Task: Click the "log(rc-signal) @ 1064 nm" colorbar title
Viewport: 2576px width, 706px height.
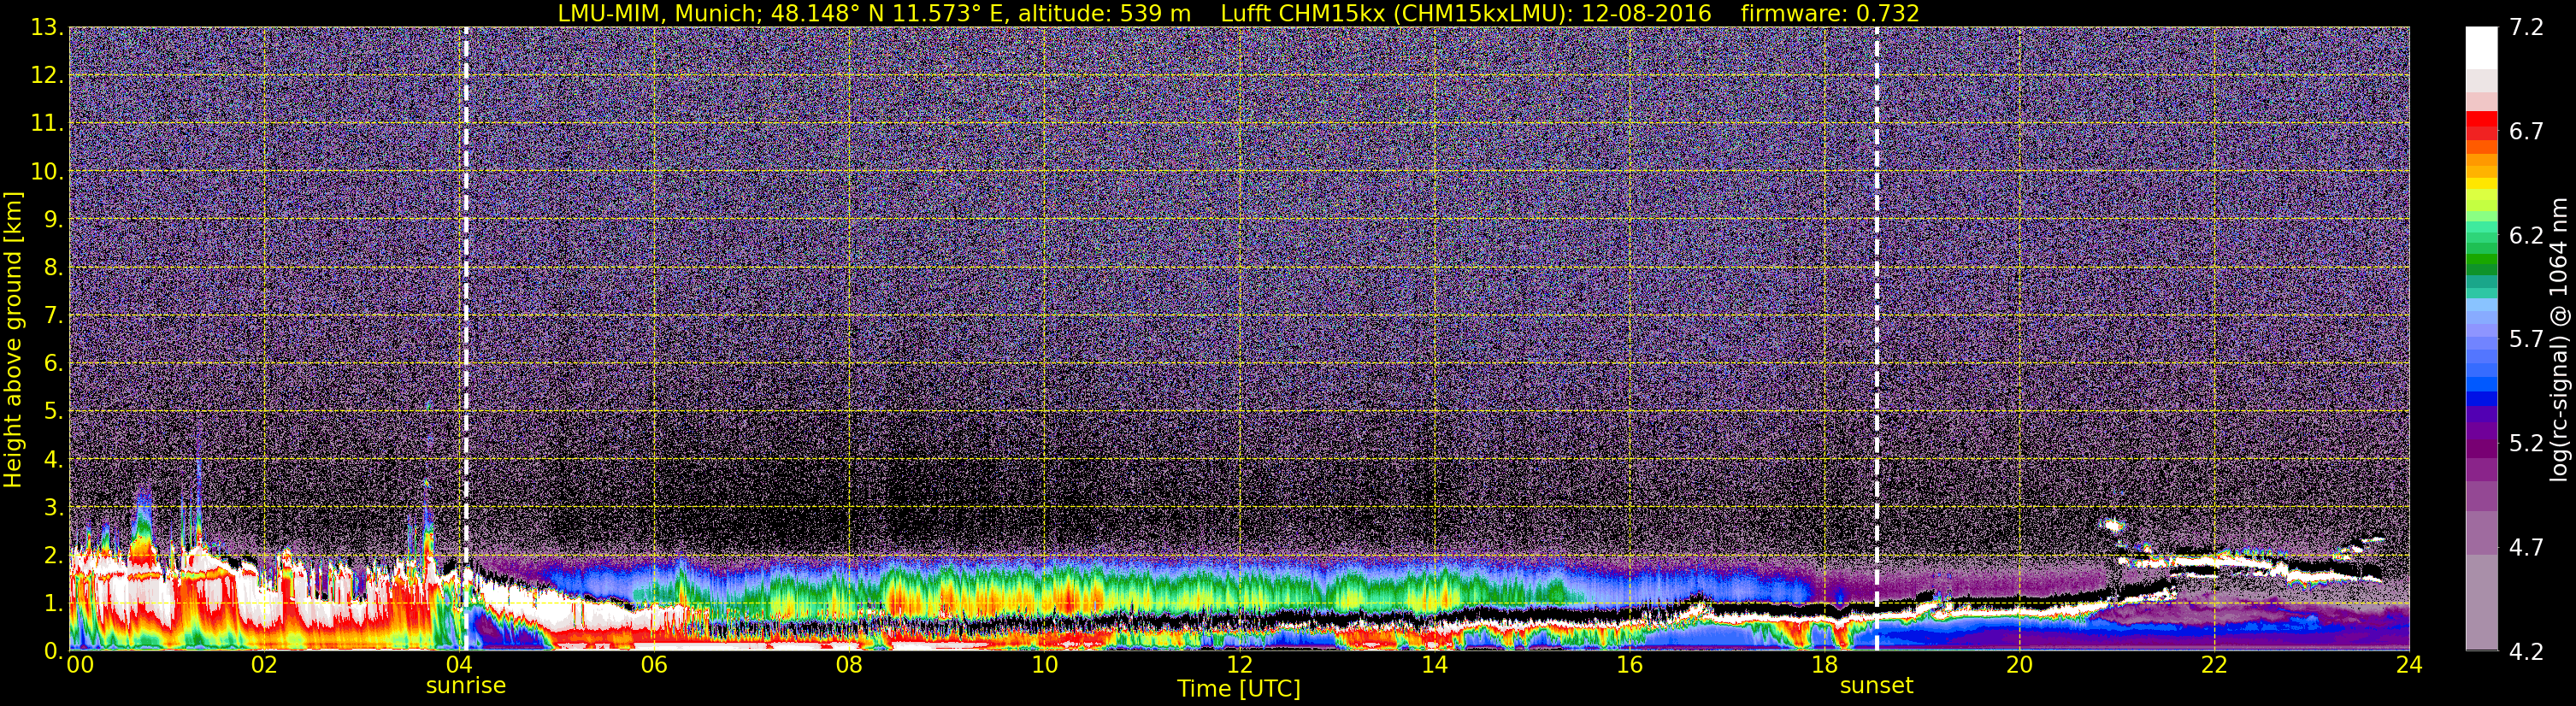Action: [2558, 339]
